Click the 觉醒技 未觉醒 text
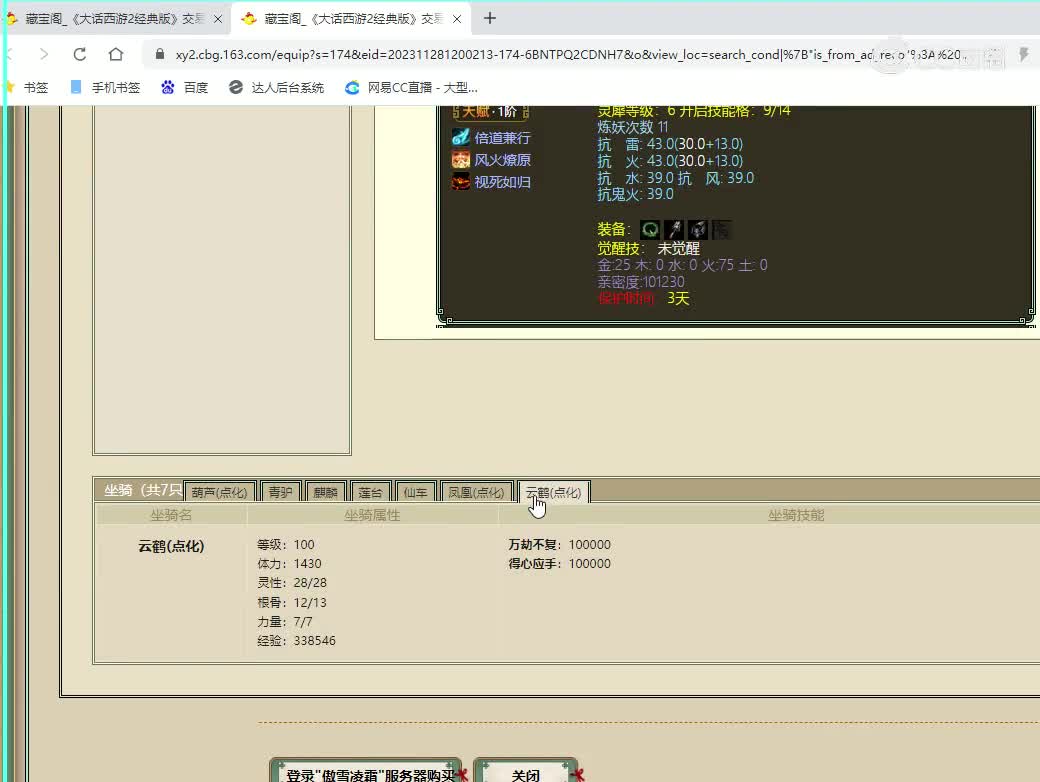 [x=648, y=248]
